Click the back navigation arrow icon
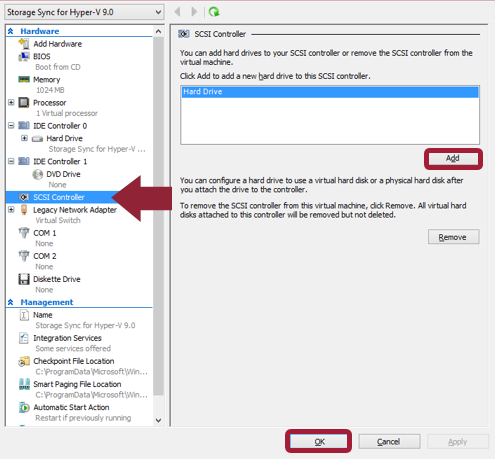Screen dimensions: 495x459 coord(177,12)
